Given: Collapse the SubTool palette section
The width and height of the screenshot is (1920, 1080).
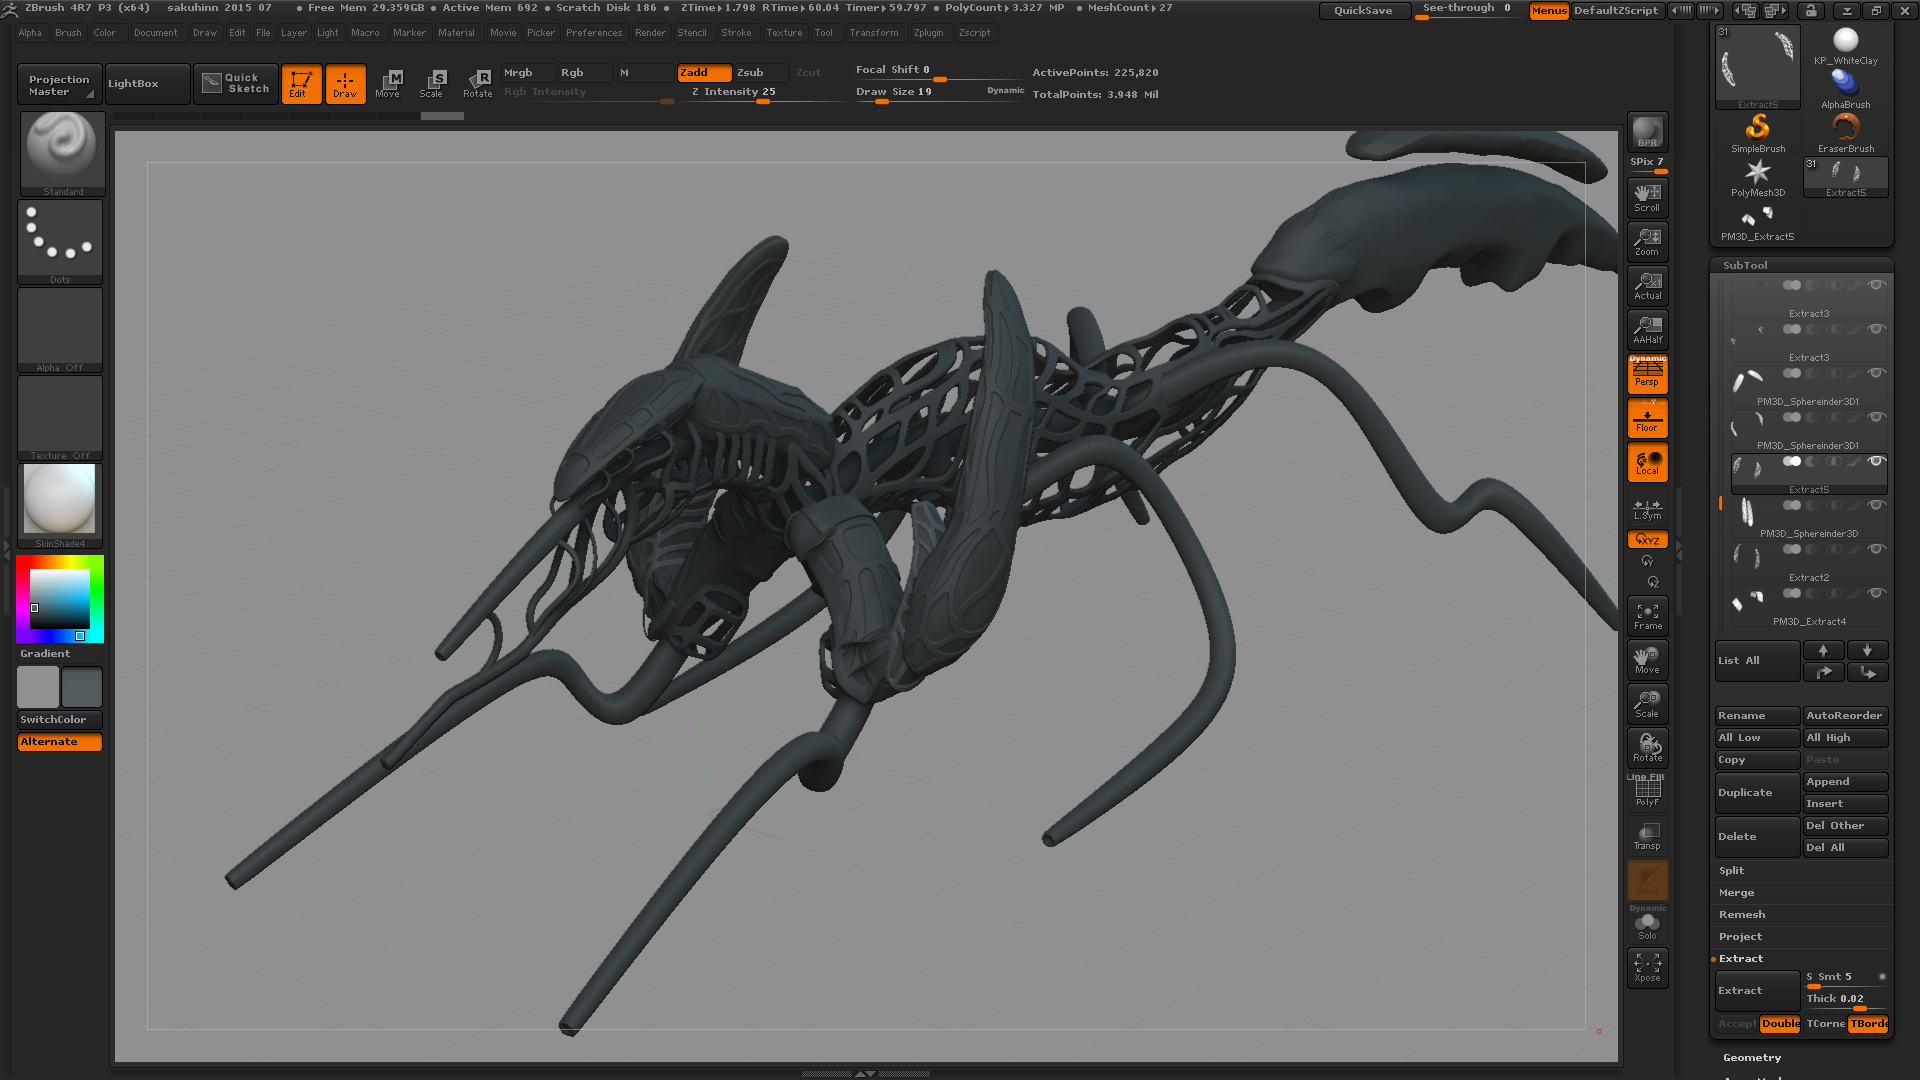Looking at the screenshot, I should (1745, 265).
